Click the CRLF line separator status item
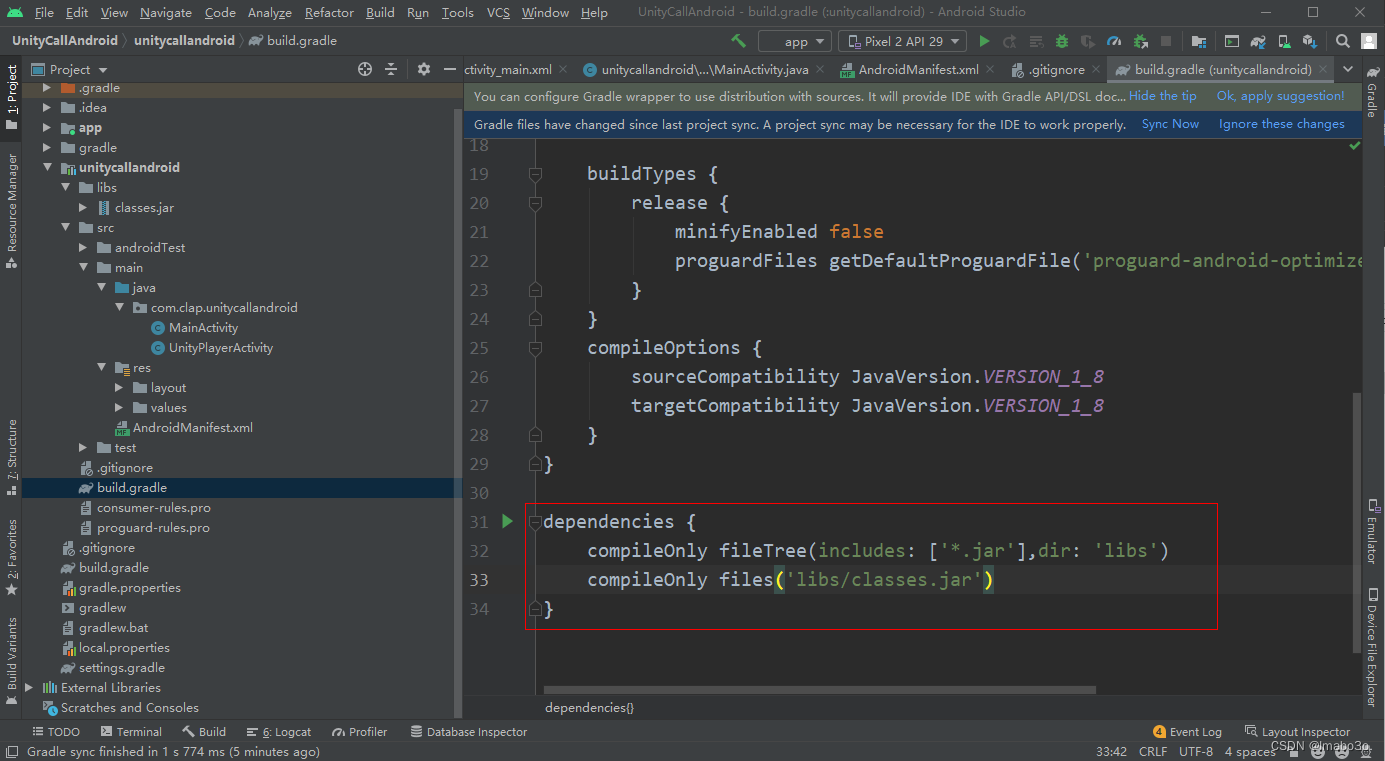The width and height of the screenshot is (1385, 761). click(x=1152, y=751)
